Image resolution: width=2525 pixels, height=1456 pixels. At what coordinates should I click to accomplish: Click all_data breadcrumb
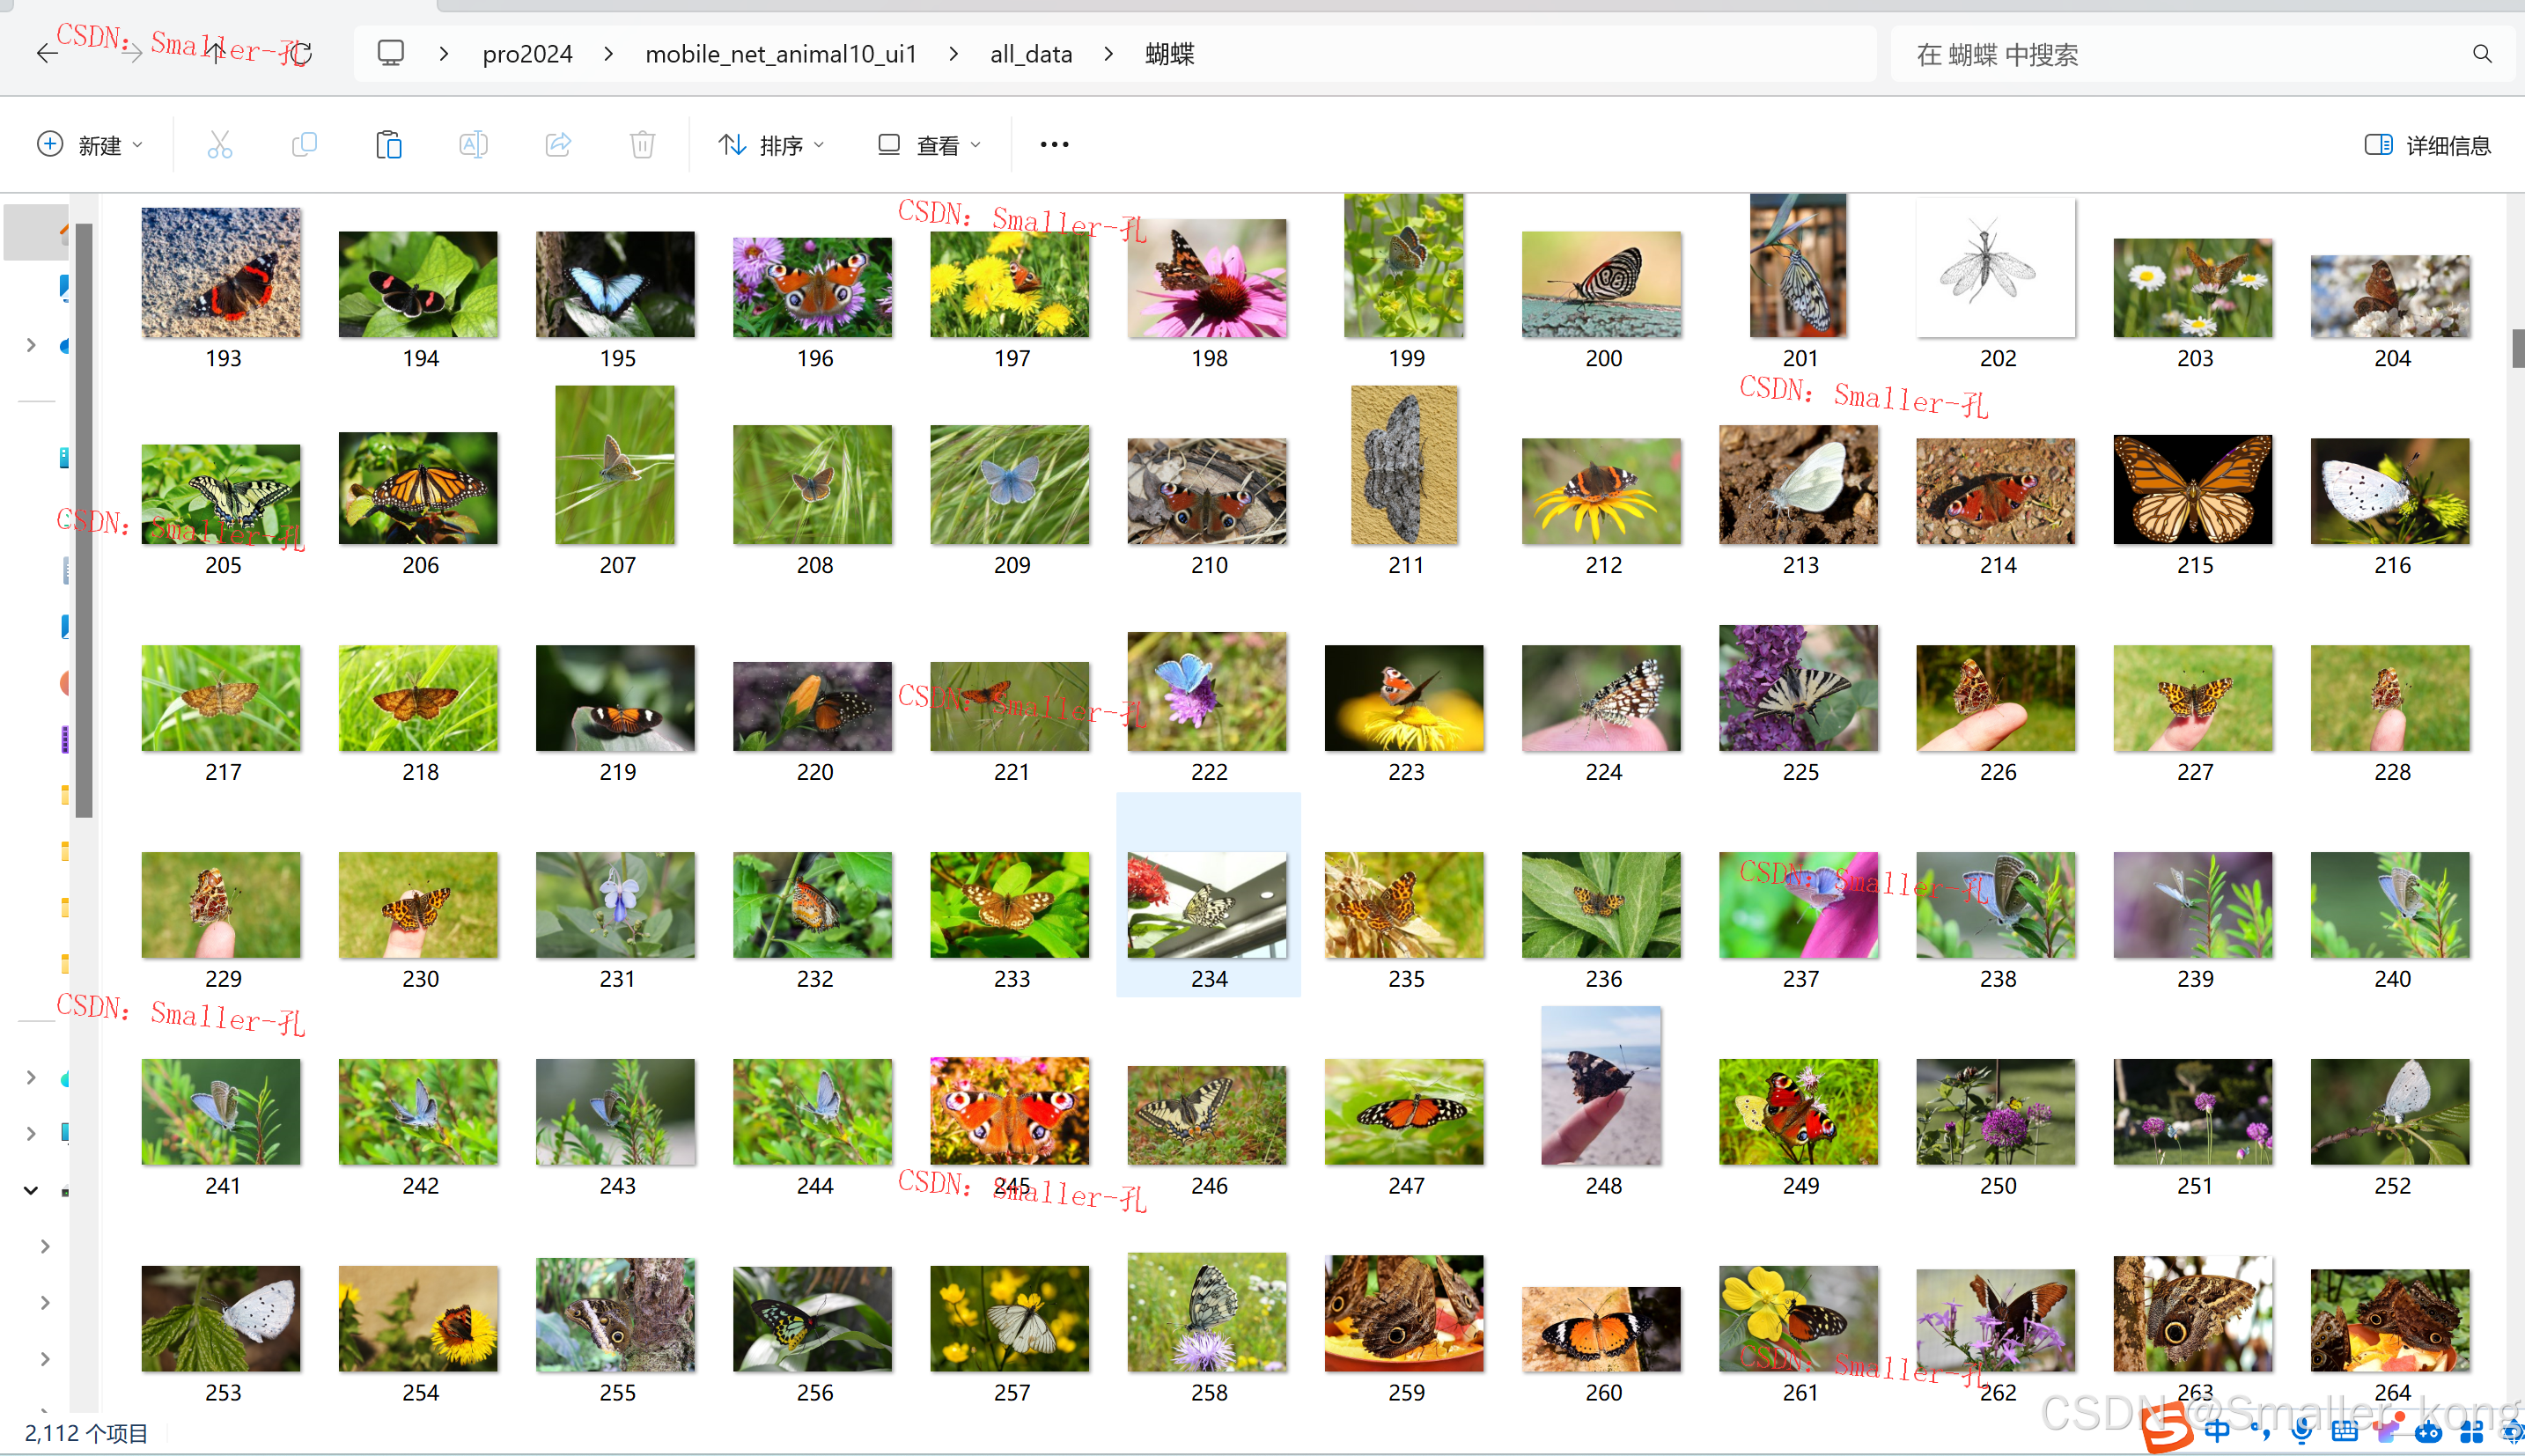pos(1031,54)
